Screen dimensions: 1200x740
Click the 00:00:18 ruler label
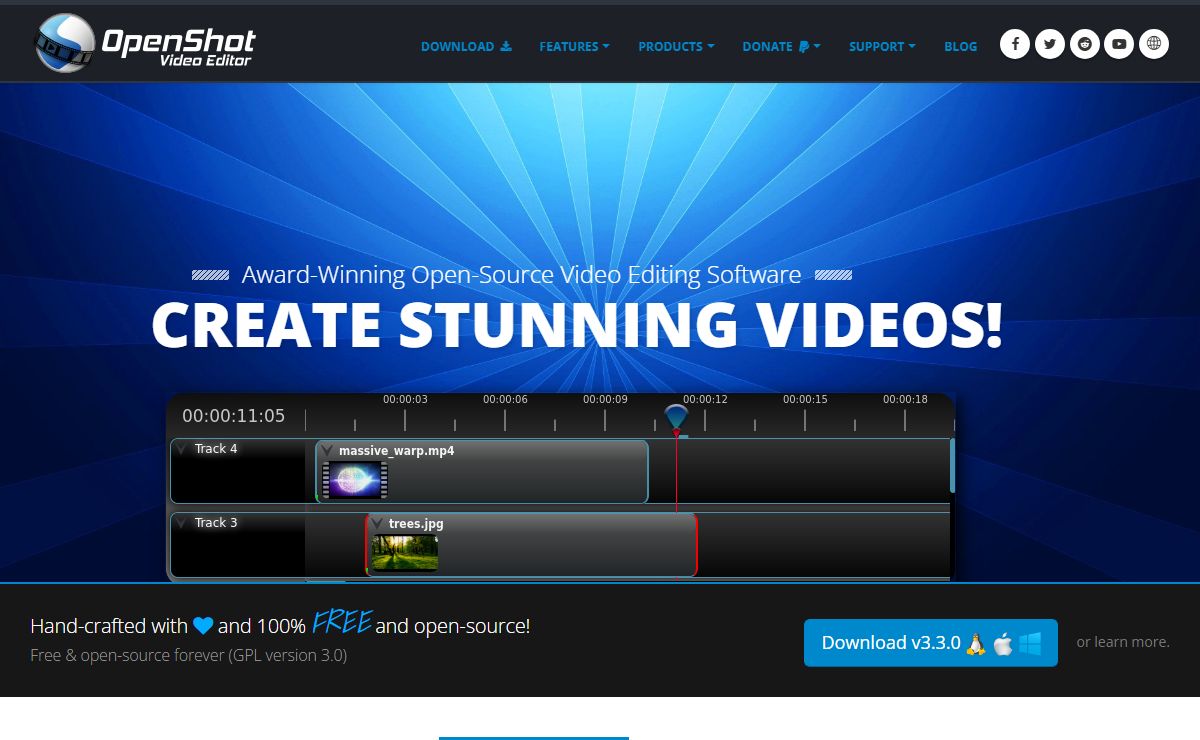coord(905,399)
